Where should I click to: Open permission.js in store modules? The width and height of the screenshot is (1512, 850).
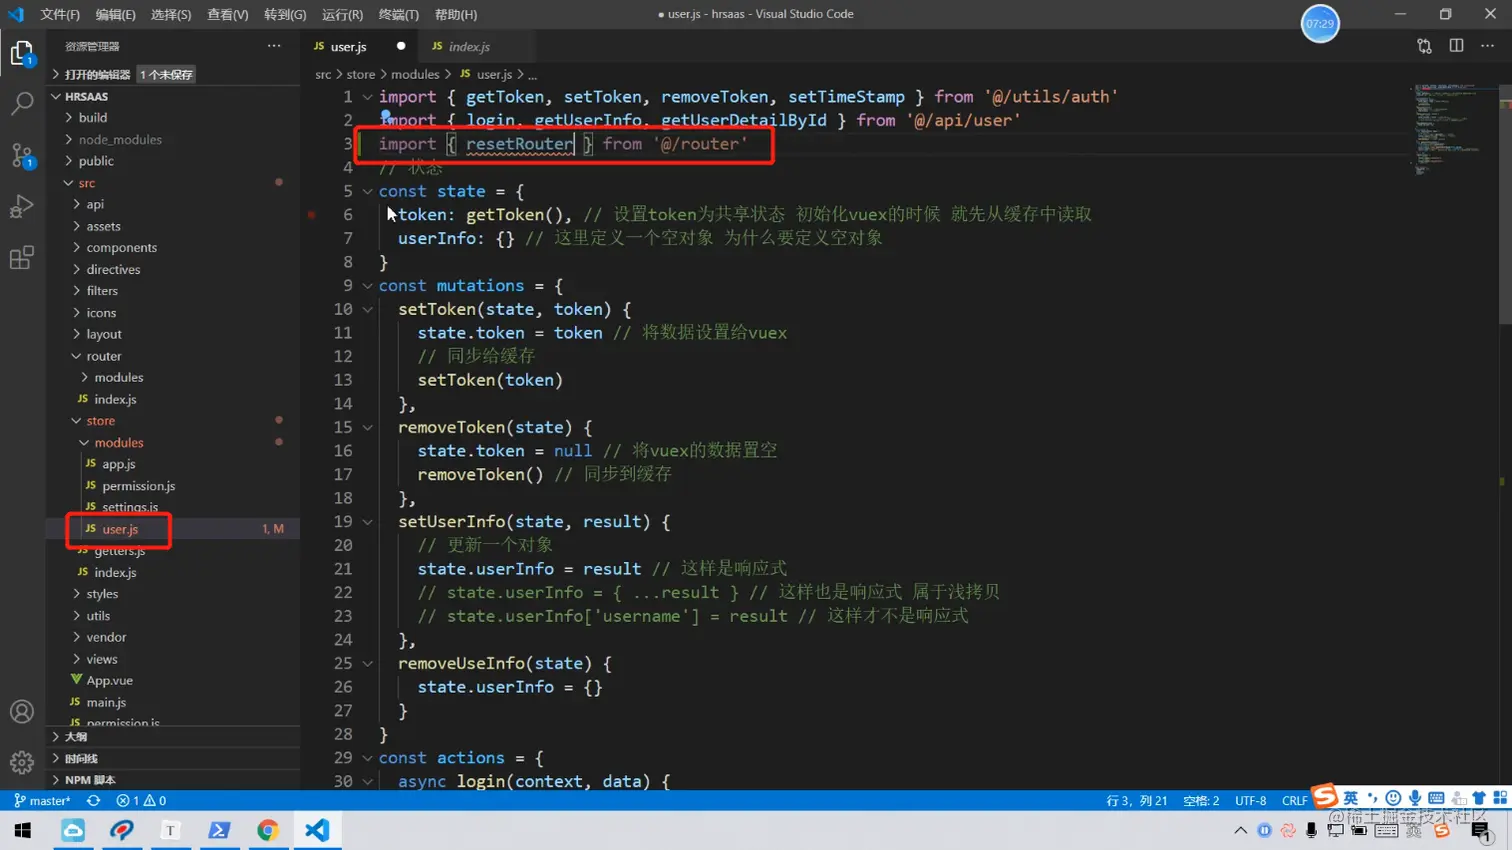173,486
